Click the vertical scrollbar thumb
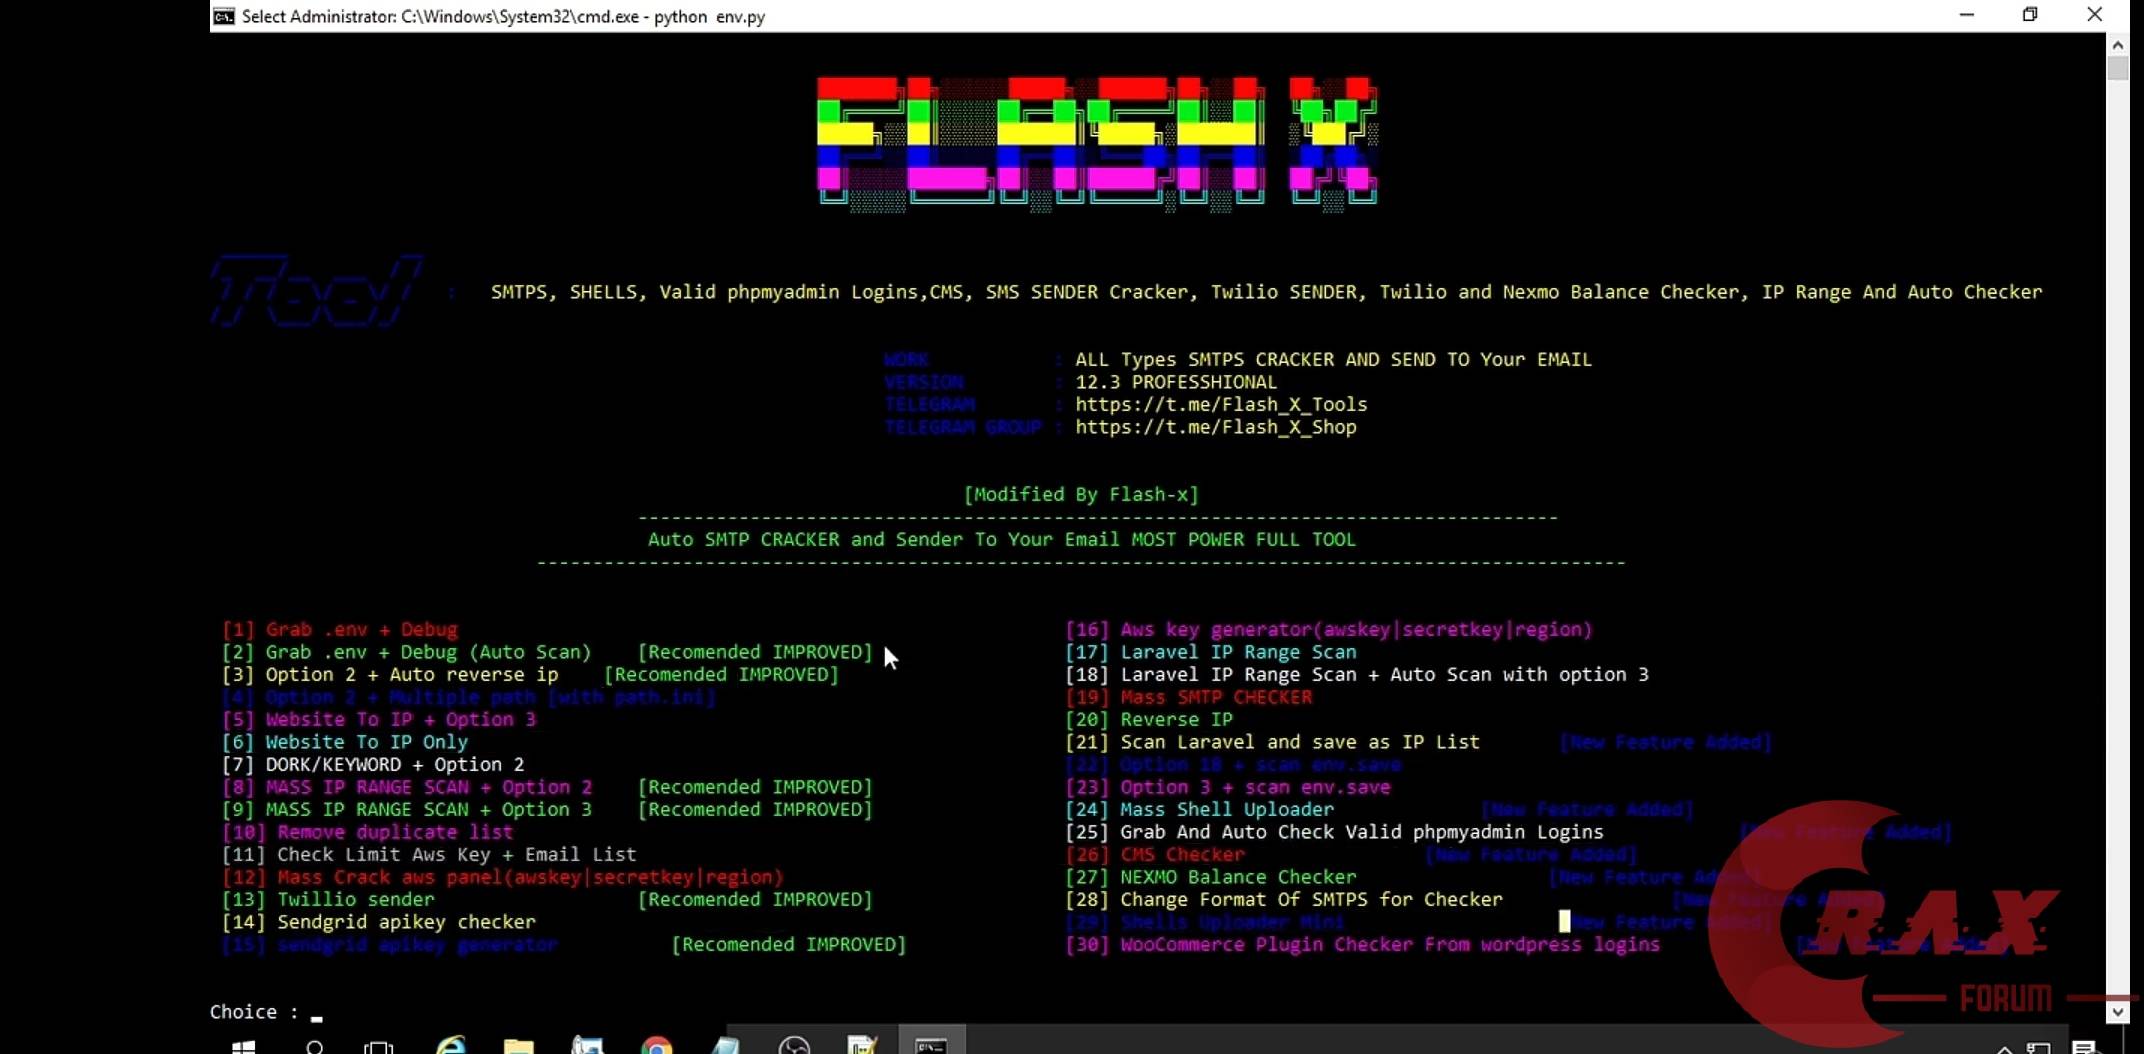Viewport: 2144px width, 1054px height. pyautogui.click(x=2117, y=68)
